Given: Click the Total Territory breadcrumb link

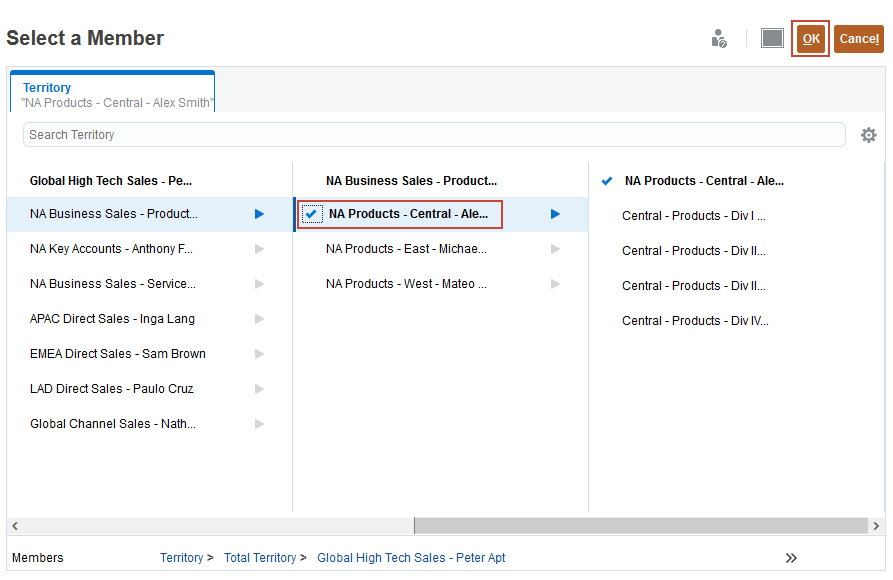Looking at the screenshot, I should [x=260, y=558].
